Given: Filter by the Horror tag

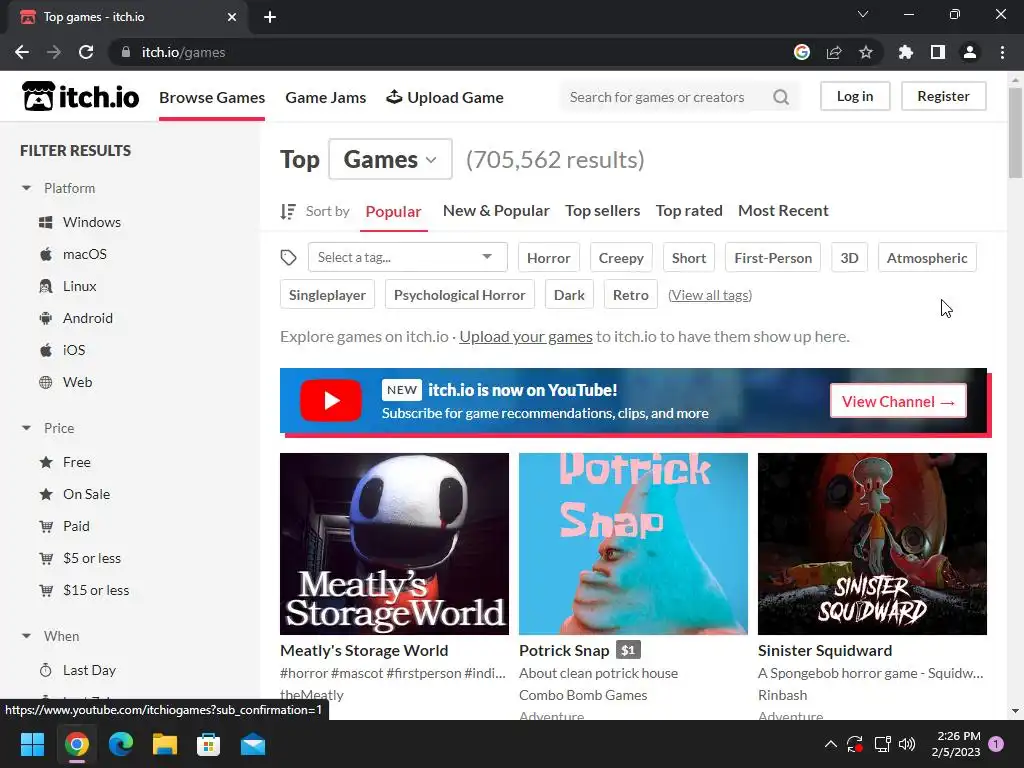Looking at the screenshot, I should (549, 258).
